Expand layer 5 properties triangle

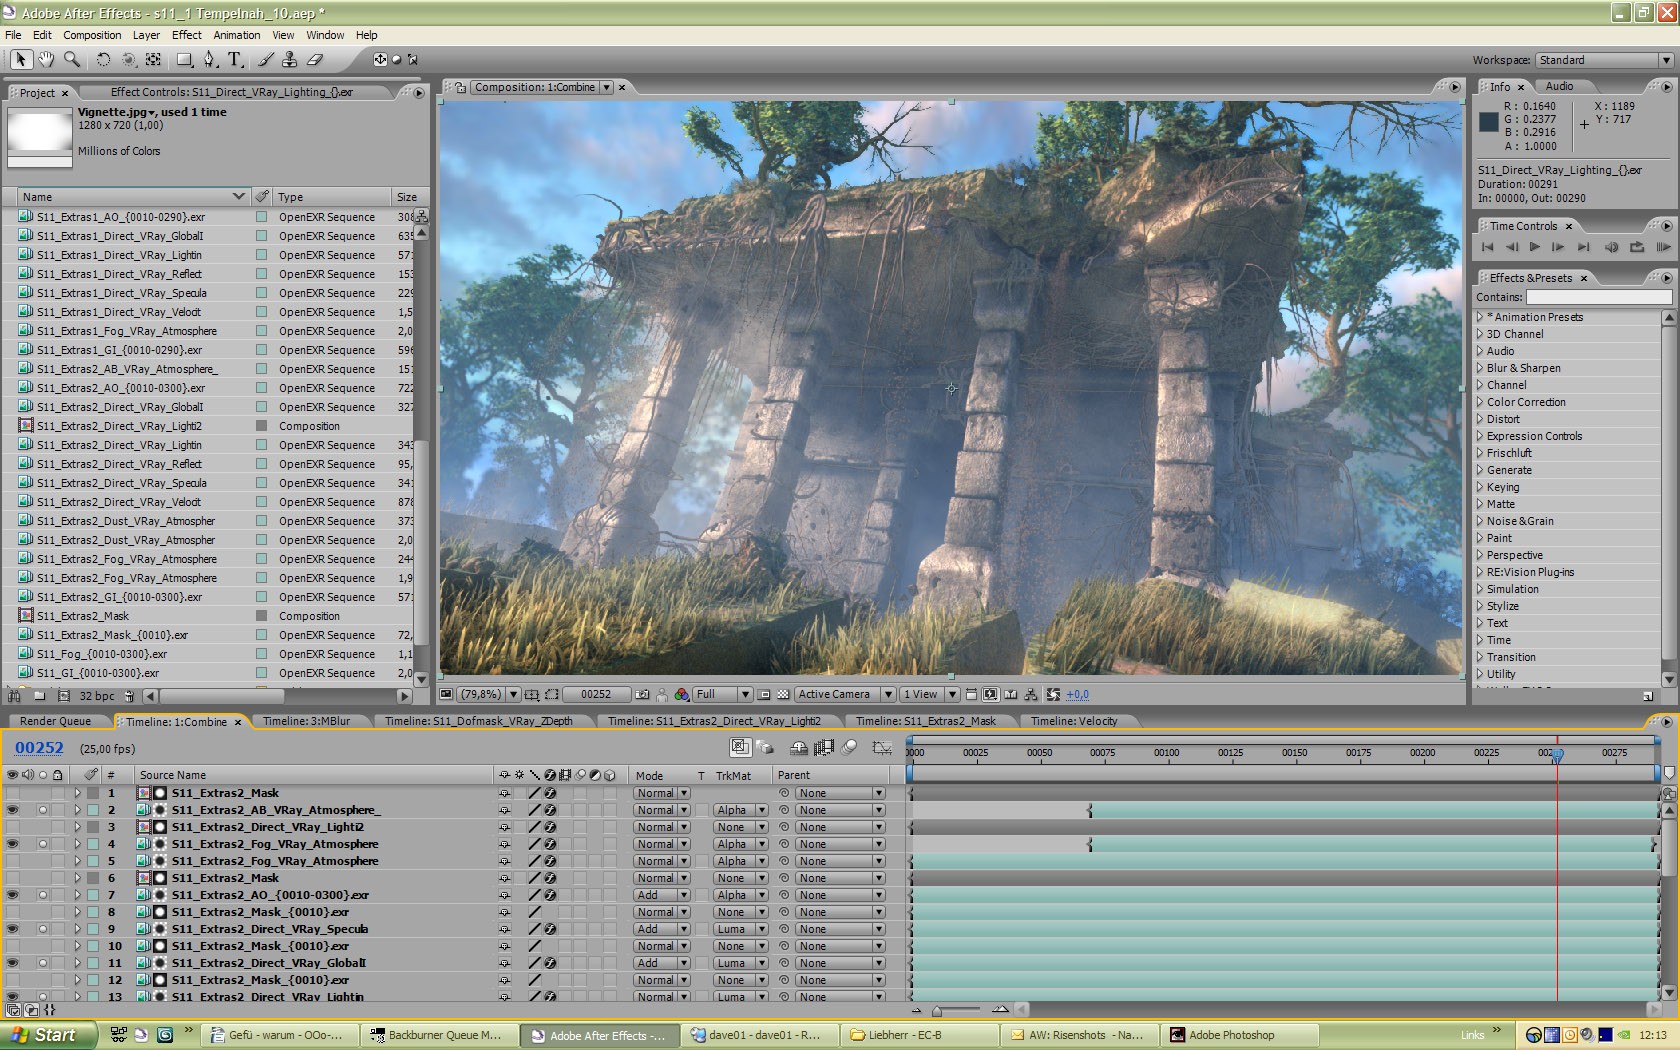77,861
